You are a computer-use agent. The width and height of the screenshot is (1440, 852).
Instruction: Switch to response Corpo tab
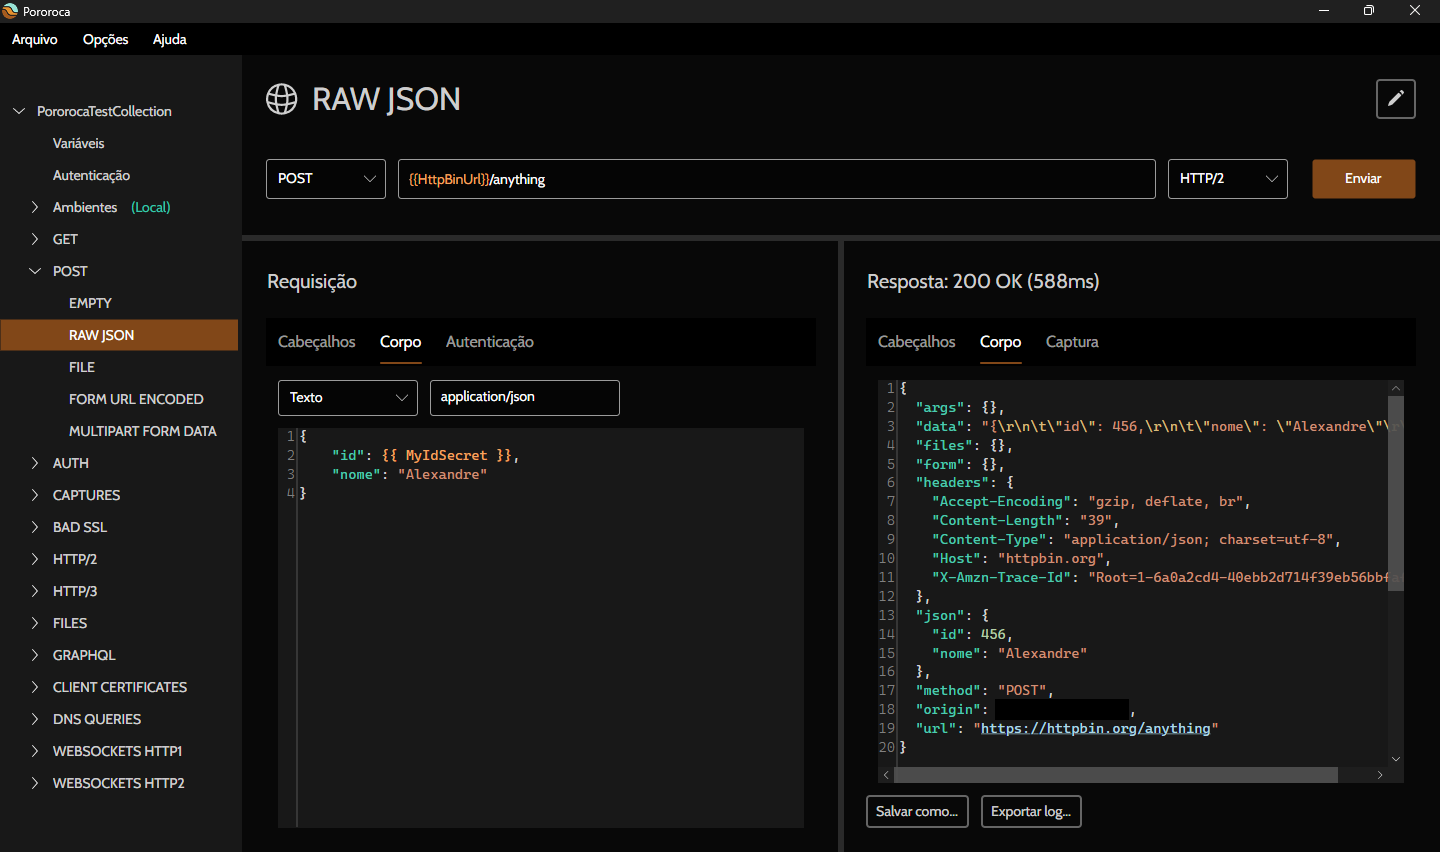[x=1000, y=342]
